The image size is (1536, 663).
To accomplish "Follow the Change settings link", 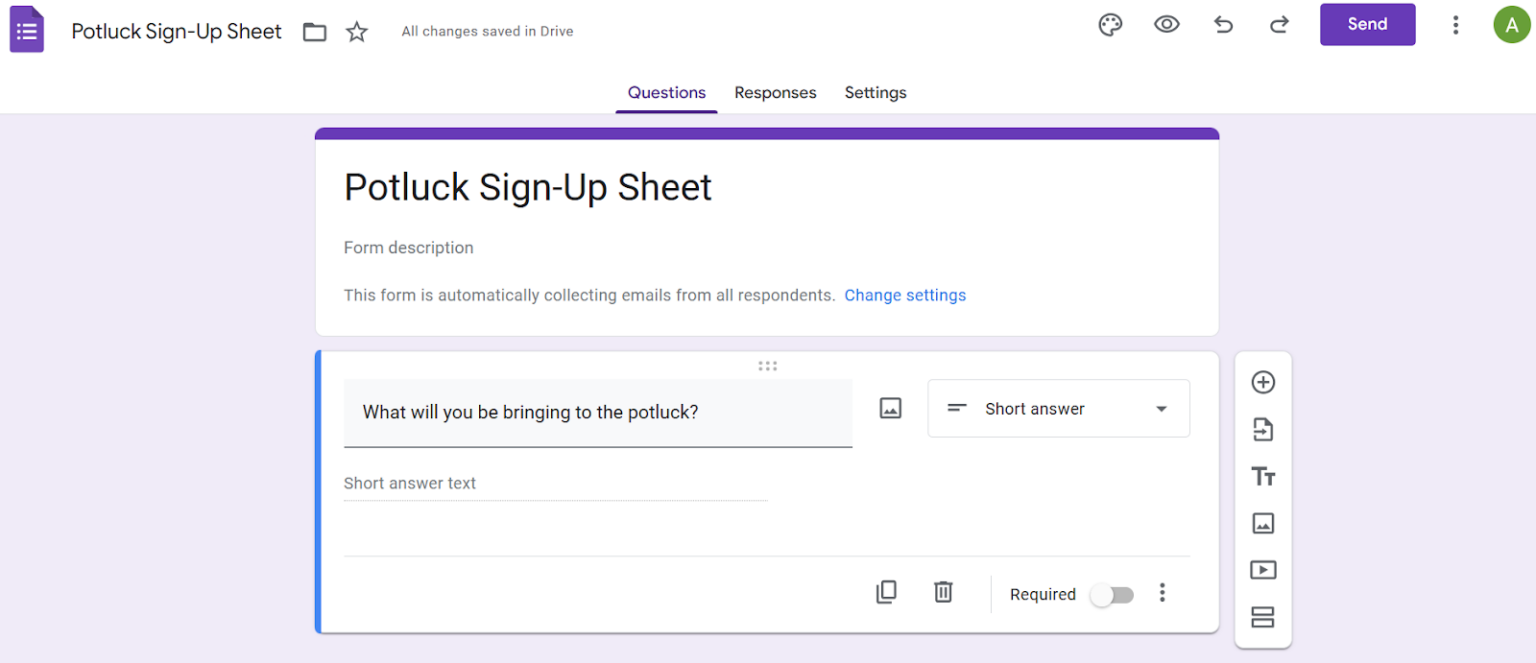I will tap(905, 295).
